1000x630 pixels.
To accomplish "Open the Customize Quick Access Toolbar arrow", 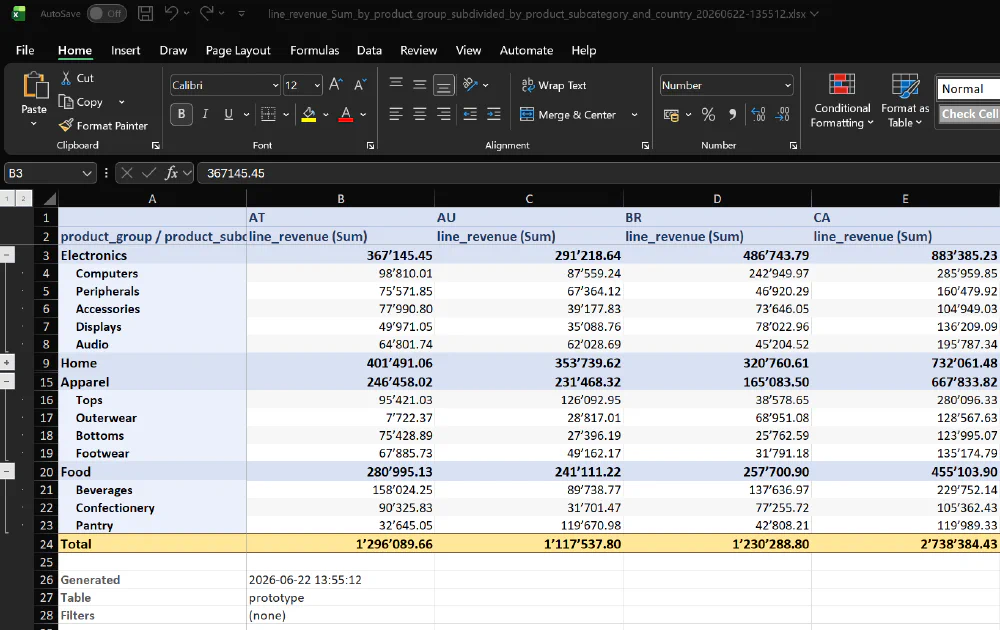I will (x=241, y=13).
